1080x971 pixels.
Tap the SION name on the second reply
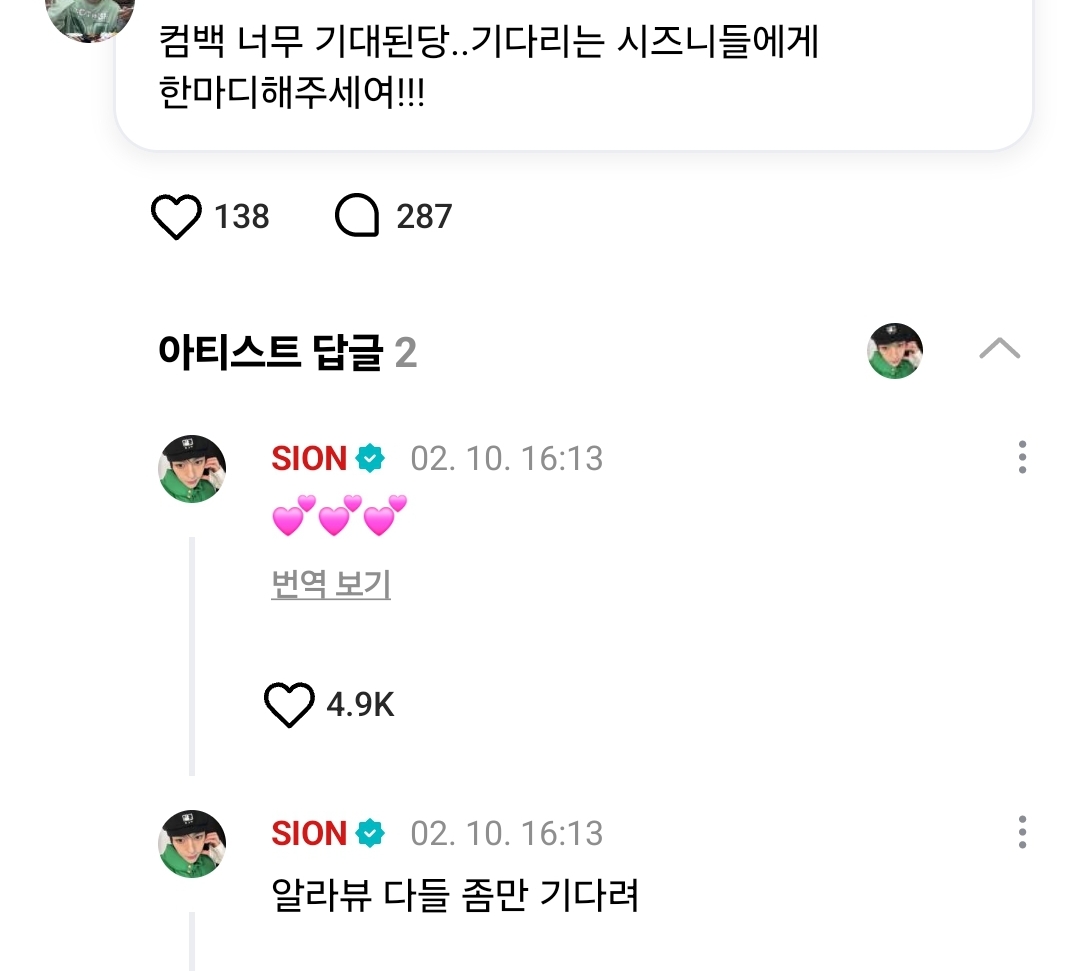click(x=309, y=834)
